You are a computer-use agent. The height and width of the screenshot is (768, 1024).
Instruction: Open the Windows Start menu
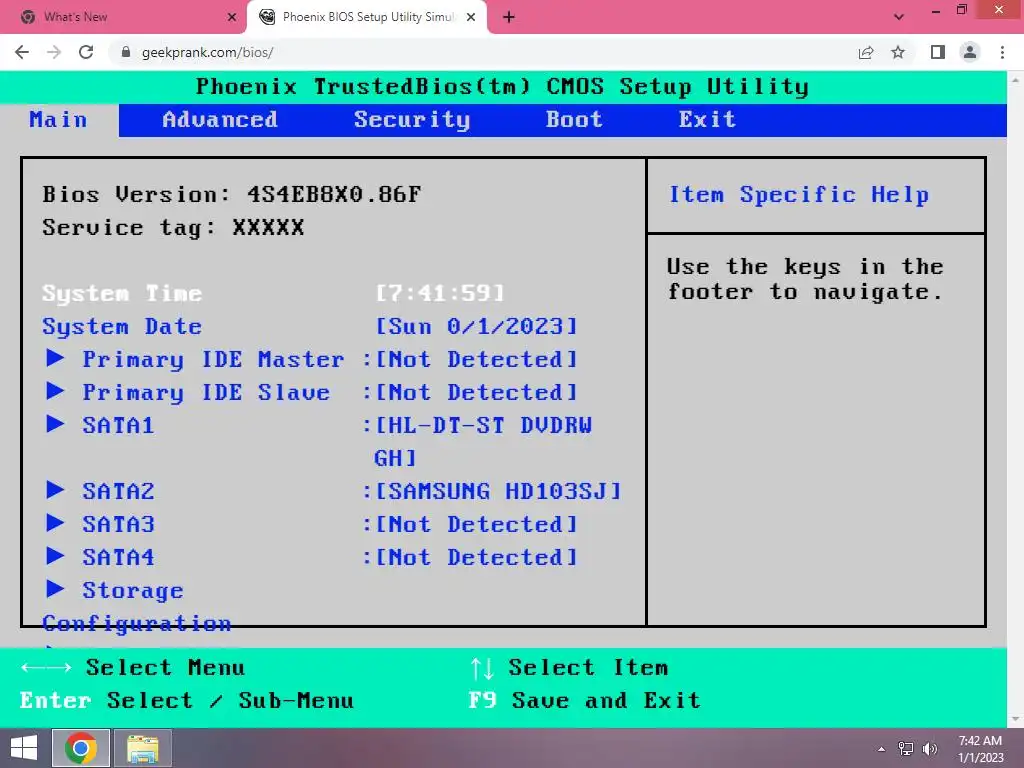pyautogui.click(x=24, y=748)
